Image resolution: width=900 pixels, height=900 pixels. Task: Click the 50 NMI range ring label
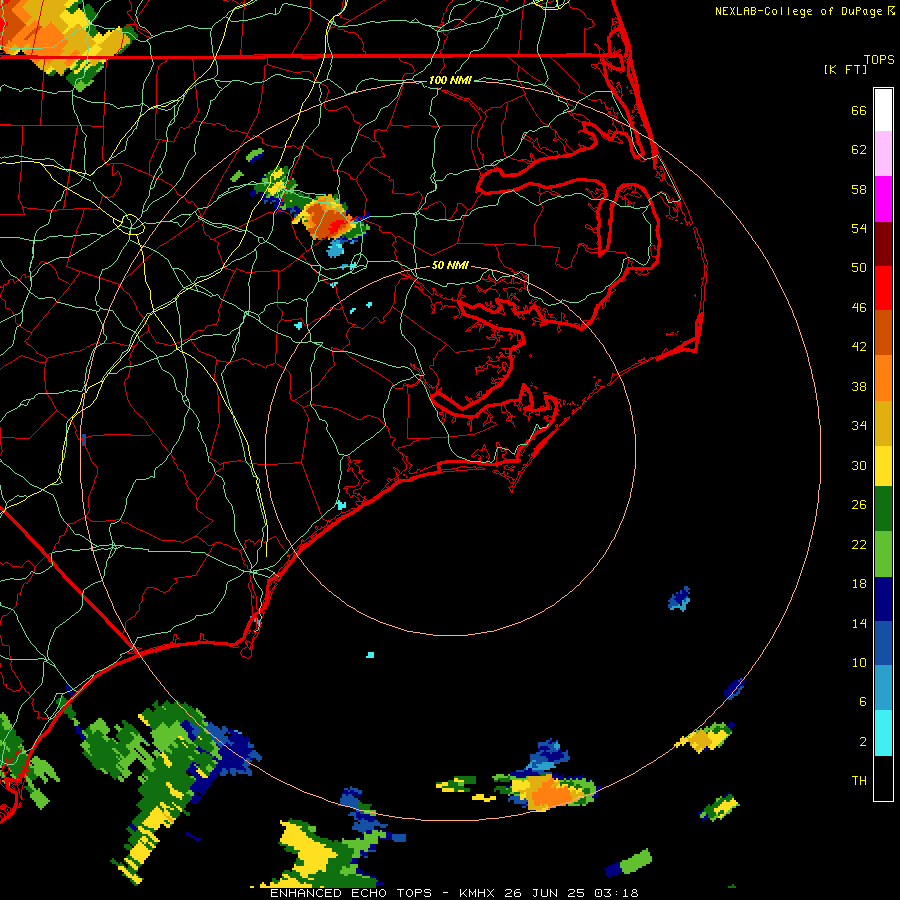pos(450,265)
